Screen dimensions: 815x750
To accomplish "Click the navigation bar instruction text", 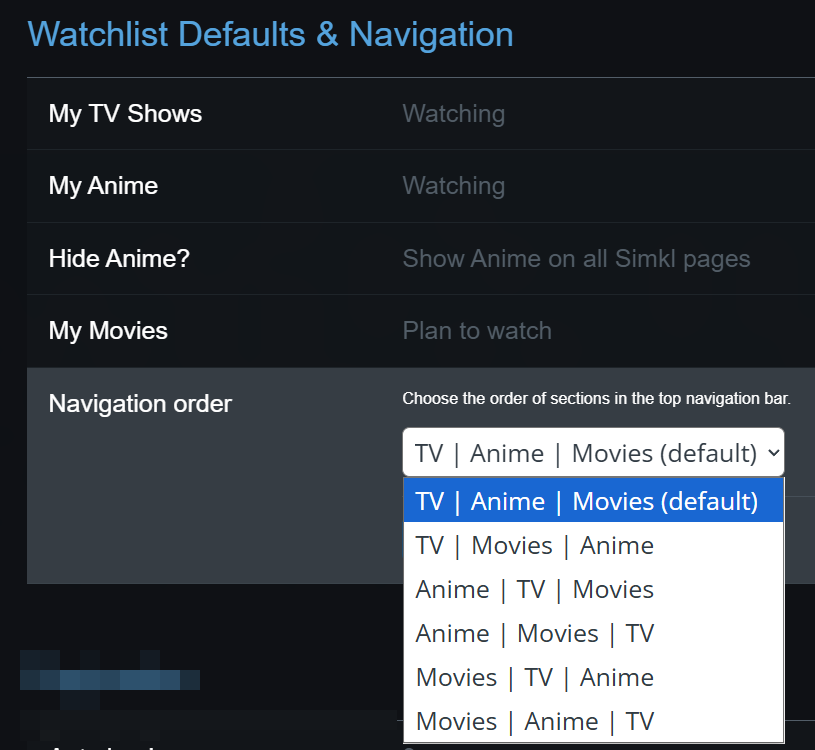I will [x=595, y=398].
